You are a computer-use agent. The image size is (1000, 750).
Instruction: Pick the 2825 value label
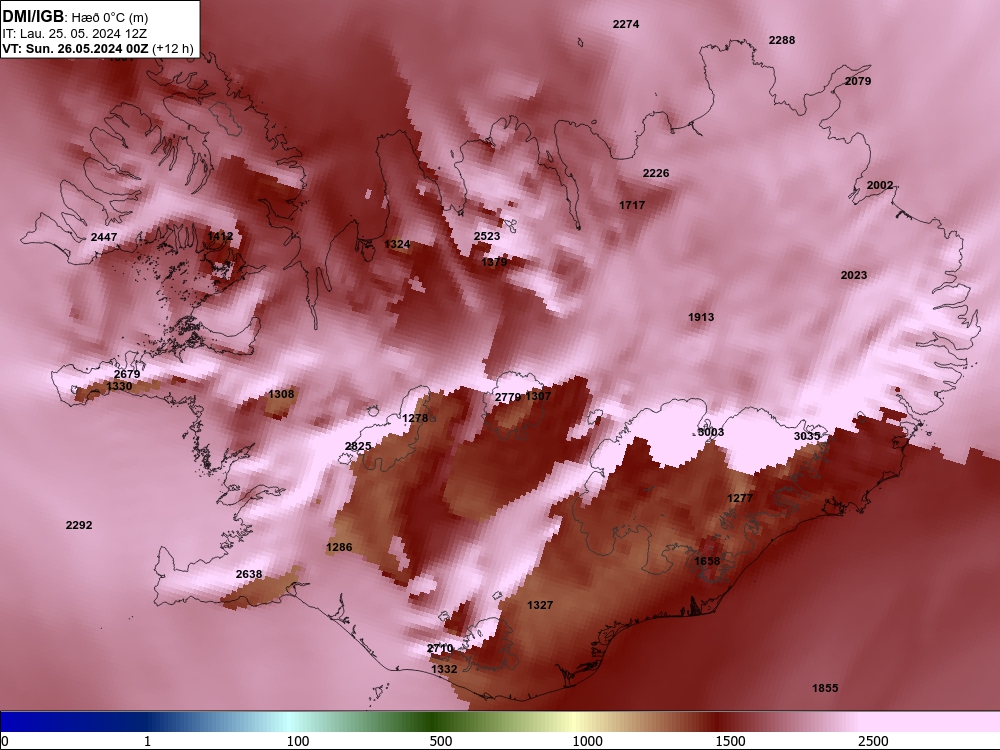(358, 446)
